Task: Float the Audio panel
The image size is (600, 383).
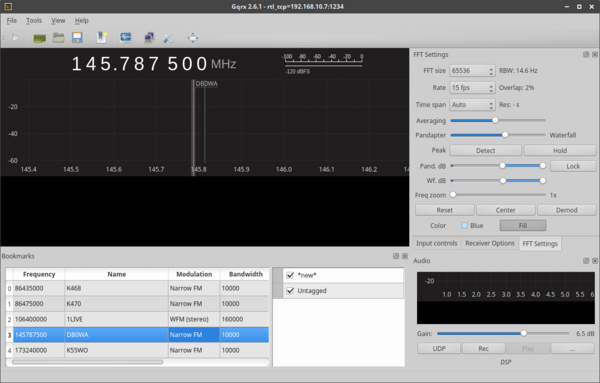Action: point(586,261)
